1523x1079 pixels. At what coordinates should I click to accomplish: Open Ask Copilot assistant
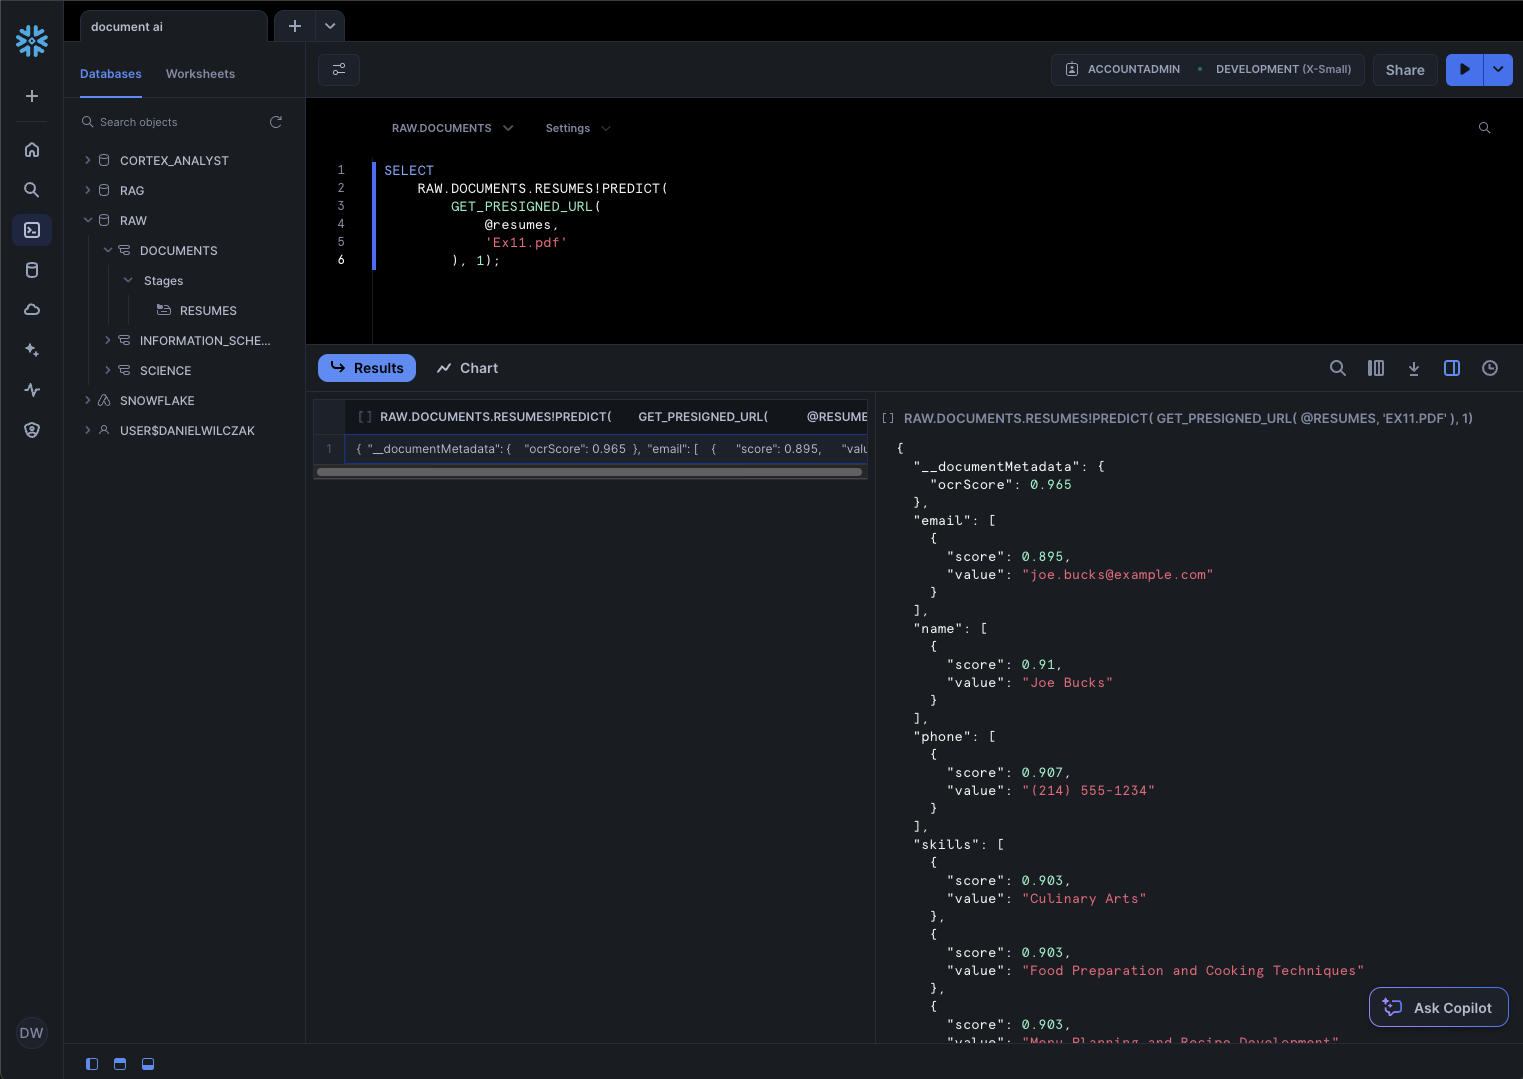(x=1438, y=1007)
